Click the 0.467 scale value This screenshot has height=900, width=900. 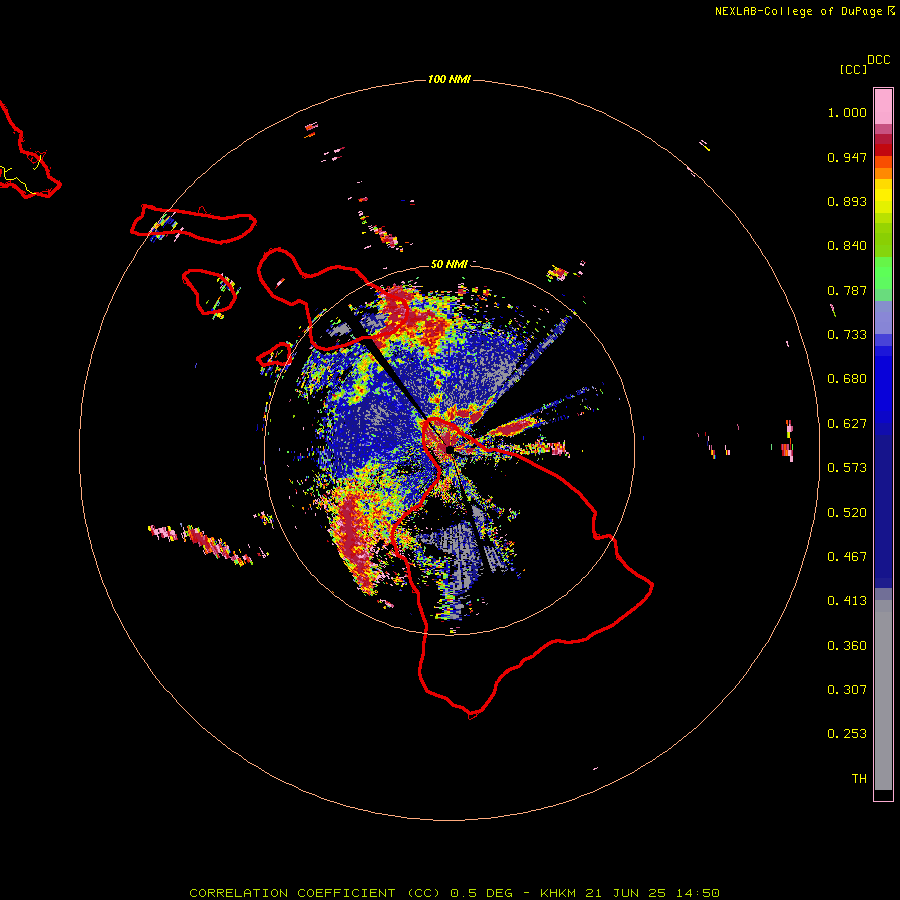pos(847,557)
